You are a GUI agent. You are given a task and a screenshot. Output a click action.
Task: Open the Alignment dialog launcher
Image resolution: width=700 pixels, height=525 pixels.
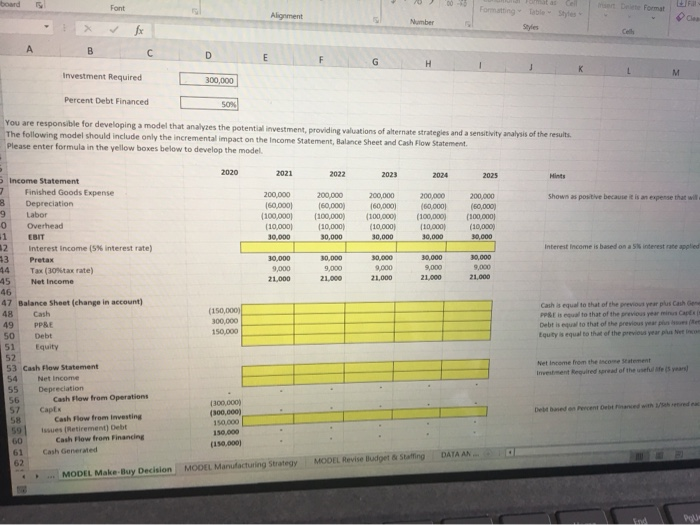click(x=375, y=20)
